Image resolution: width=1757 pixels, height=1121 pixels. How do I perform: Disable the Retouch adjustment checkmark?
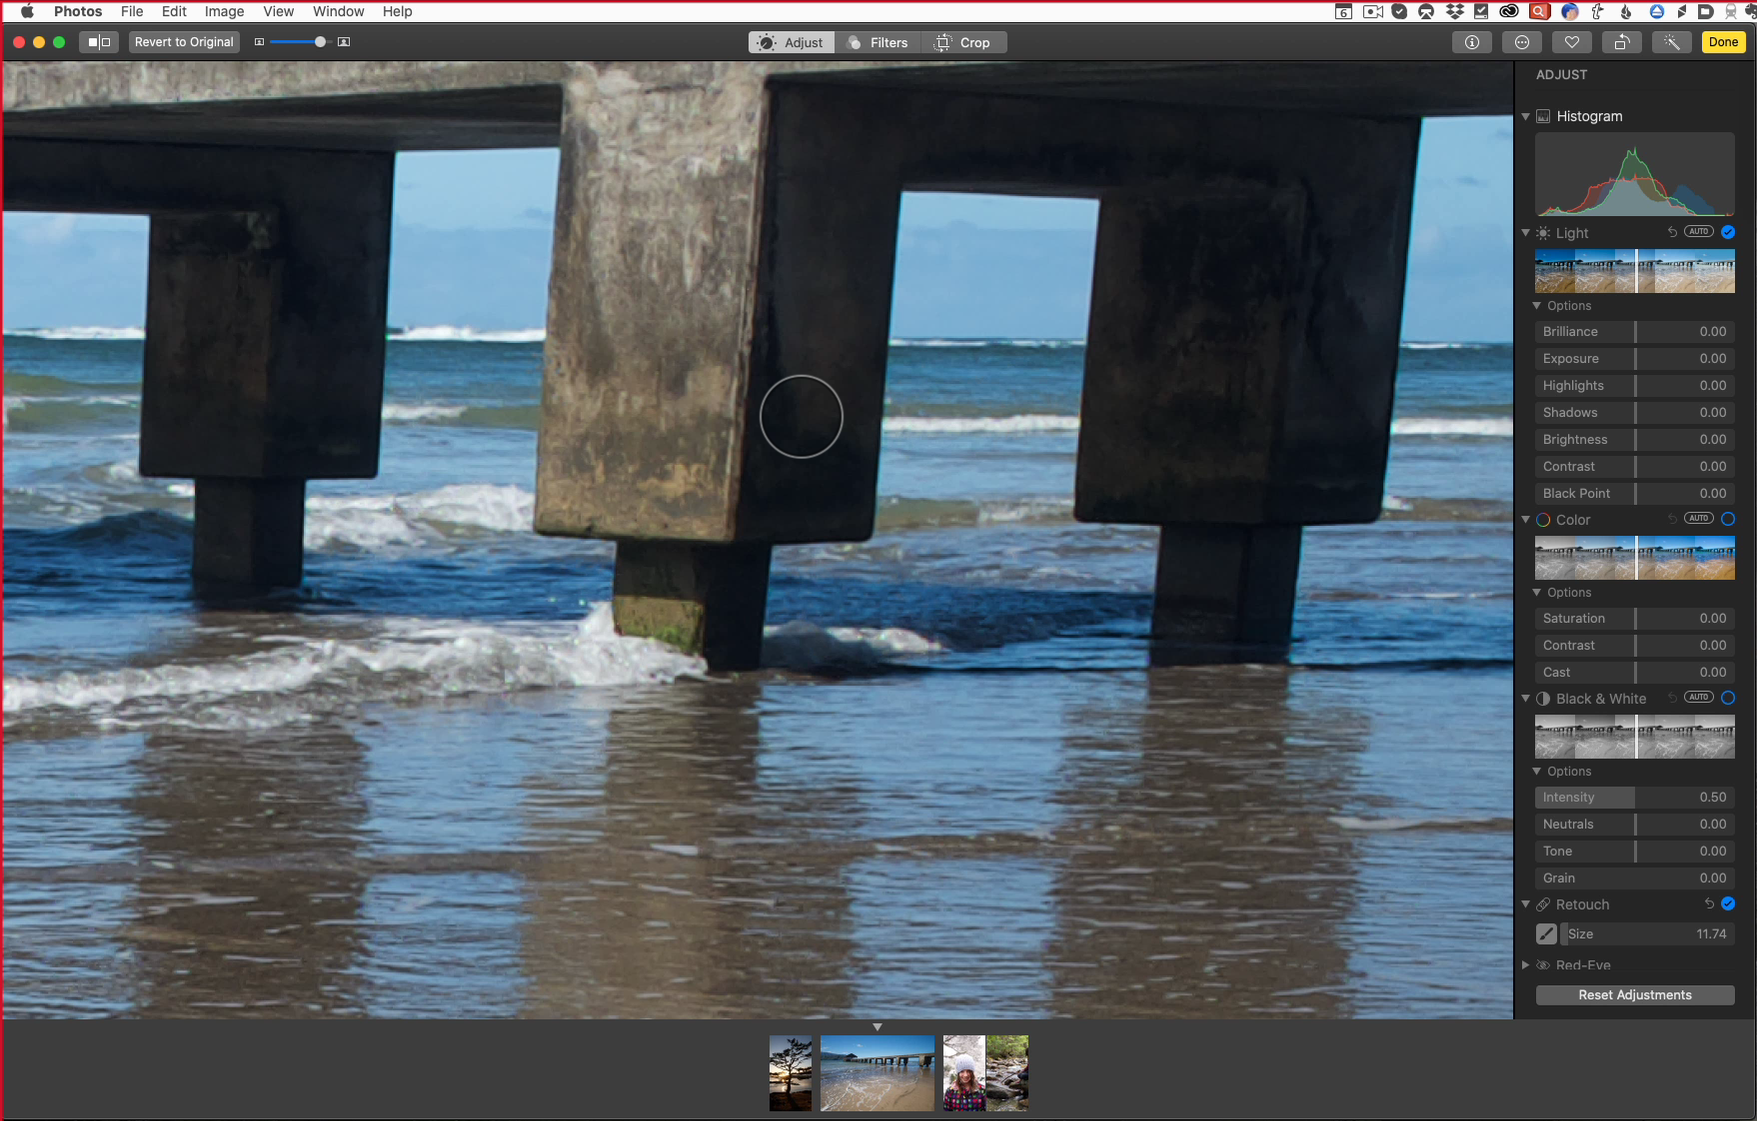(1728, 904)
